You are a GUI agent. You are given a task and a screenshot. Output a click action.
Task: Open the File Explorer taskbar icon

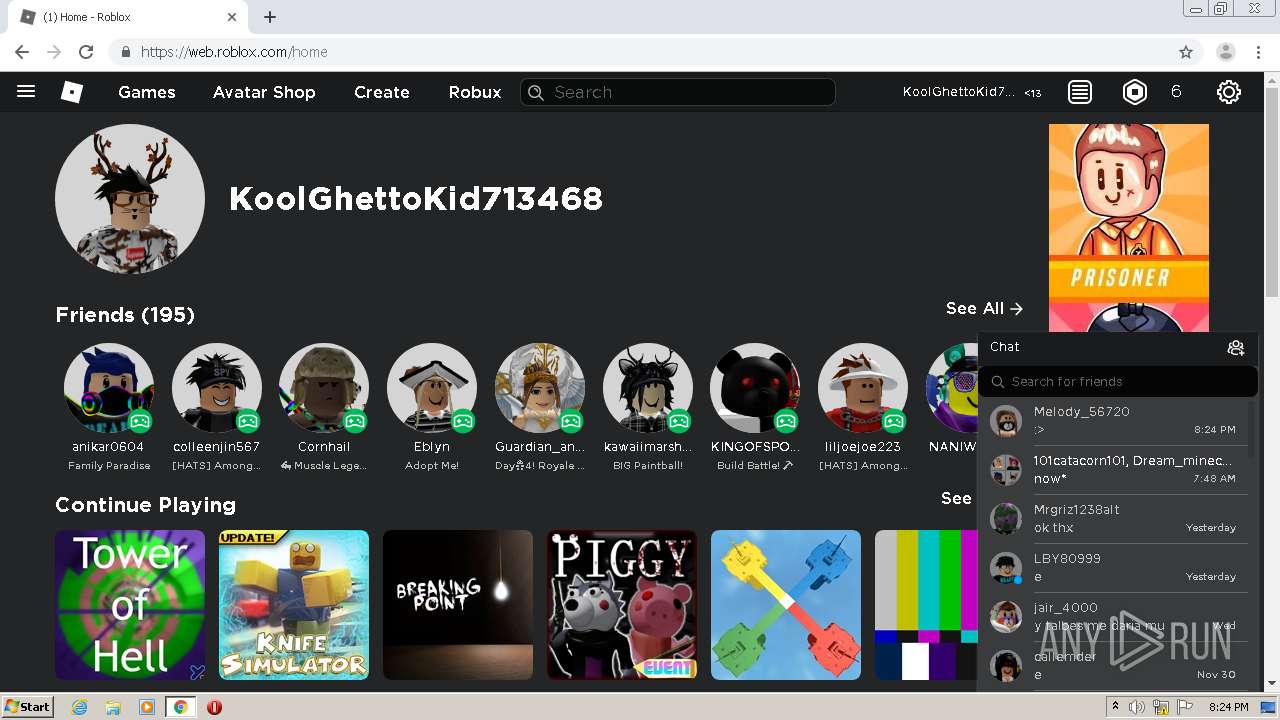[x=113, y=707]
